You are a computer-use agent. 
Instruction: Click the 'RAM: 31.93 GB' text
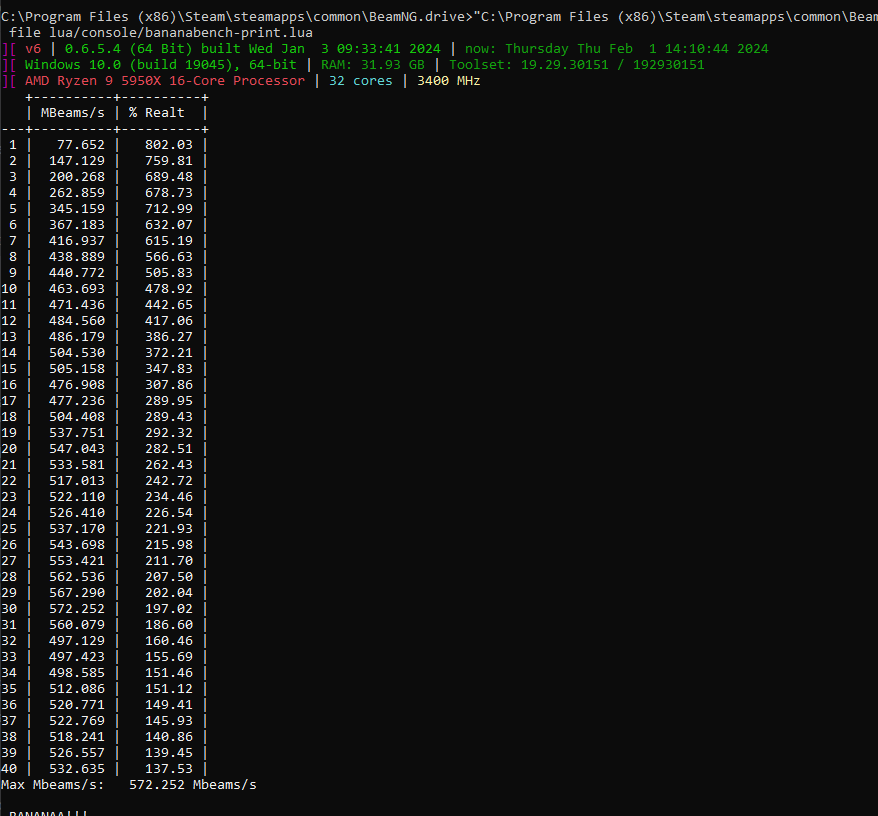click(373, 65)
